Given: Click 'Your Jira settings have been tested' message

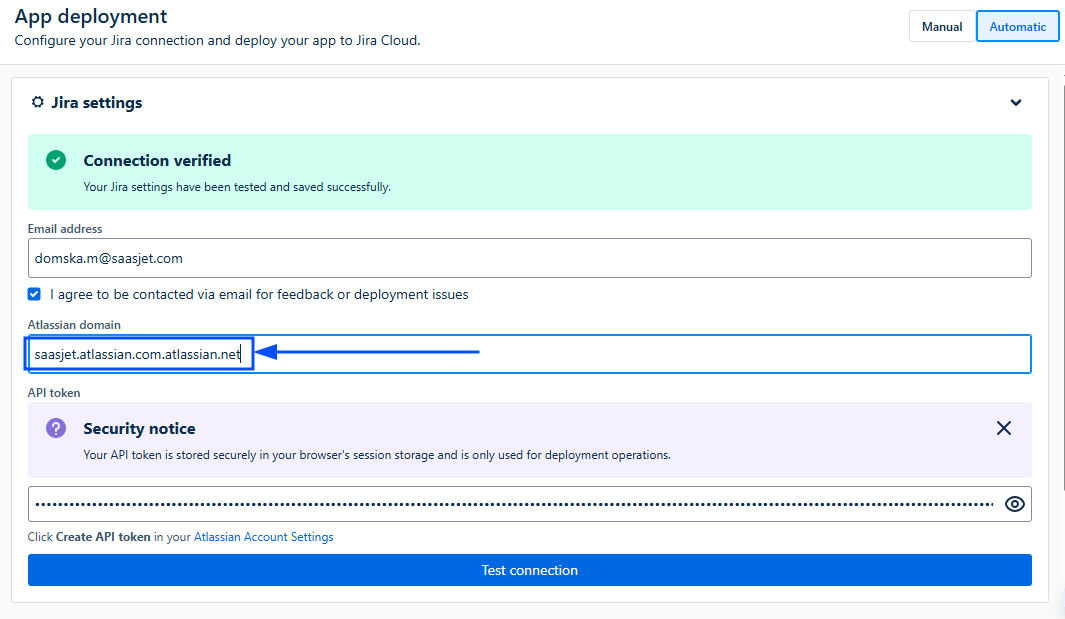Looking at the screenshot, I should coord(237,187).
